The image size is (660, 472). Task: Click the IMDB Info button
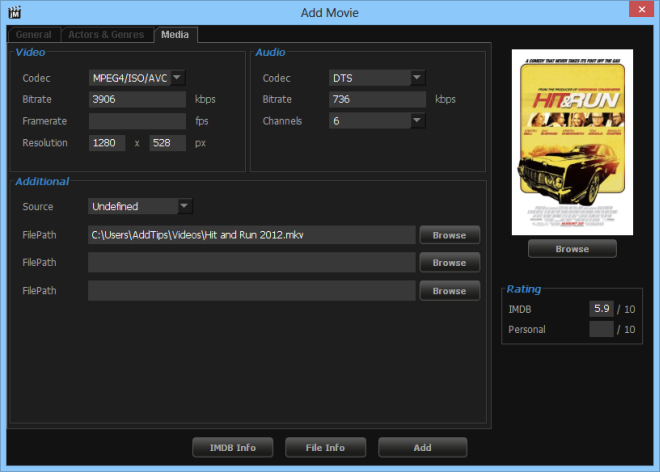coord(233,448)
